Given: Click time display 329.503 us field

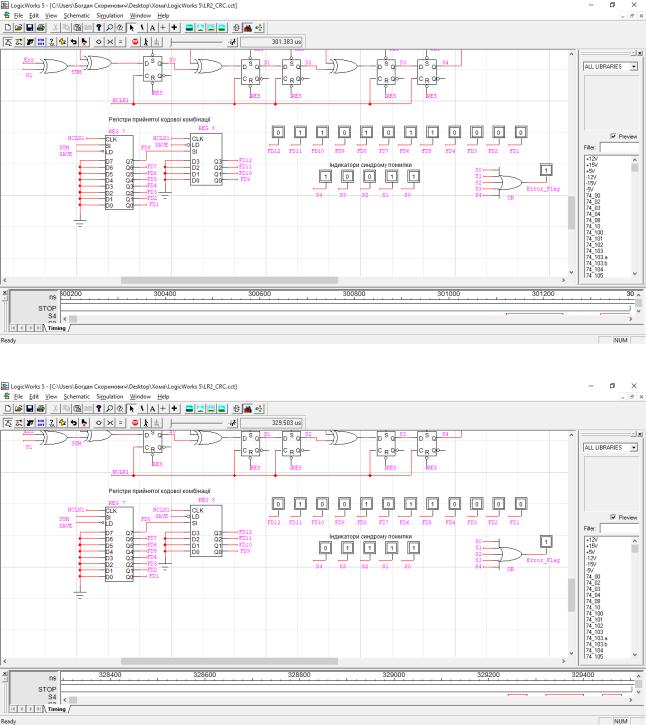Looking at the screenshot, I should pyautogui.click(x=271, y=423).
